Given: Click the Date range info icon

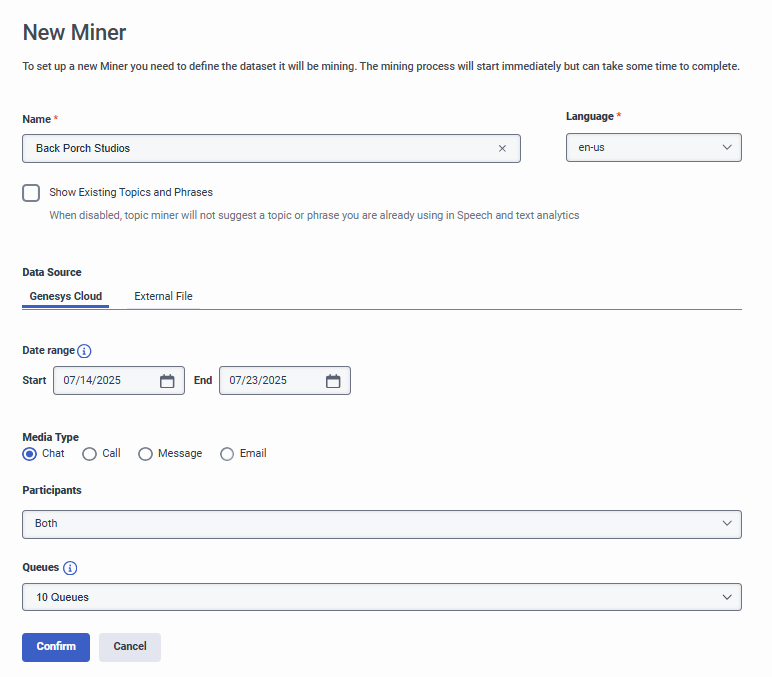Looking at the screenshot, I should pos(84,351).
